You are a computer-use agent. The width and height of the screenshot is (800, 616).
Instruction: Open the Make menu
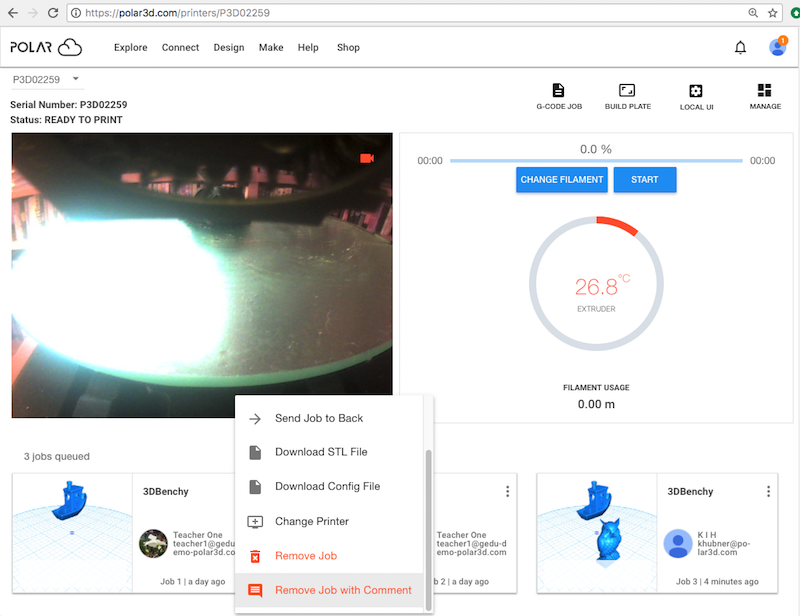tap(271, 47)
